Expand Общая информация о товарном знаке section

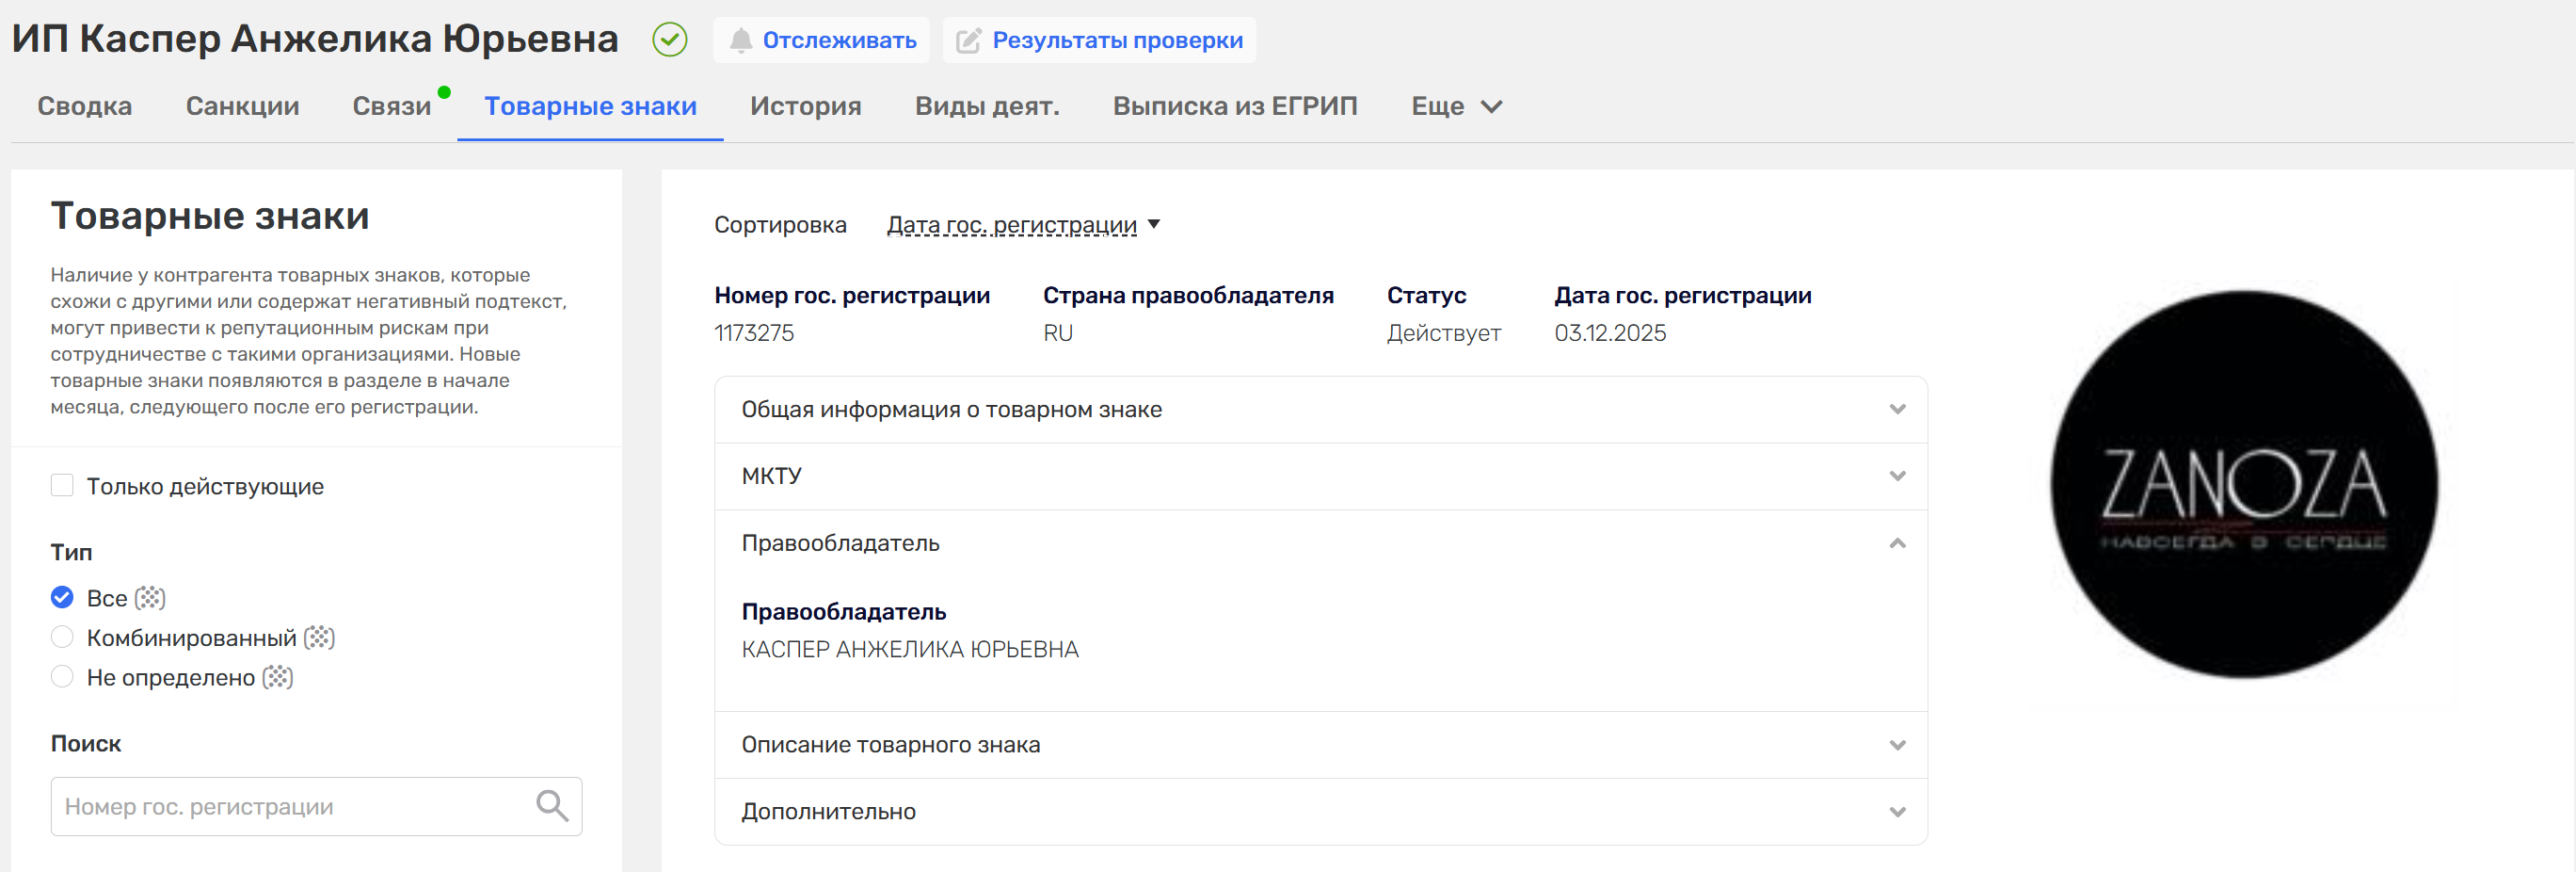point(1321,410)
